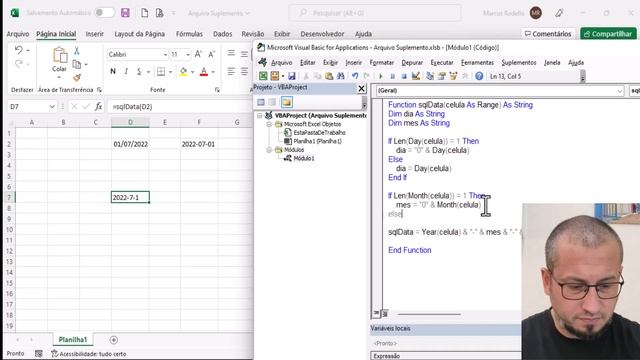Screen dimensions: 640x360
Task: Toggle underline S in the Excel ribbon
Action: [139, 71]
